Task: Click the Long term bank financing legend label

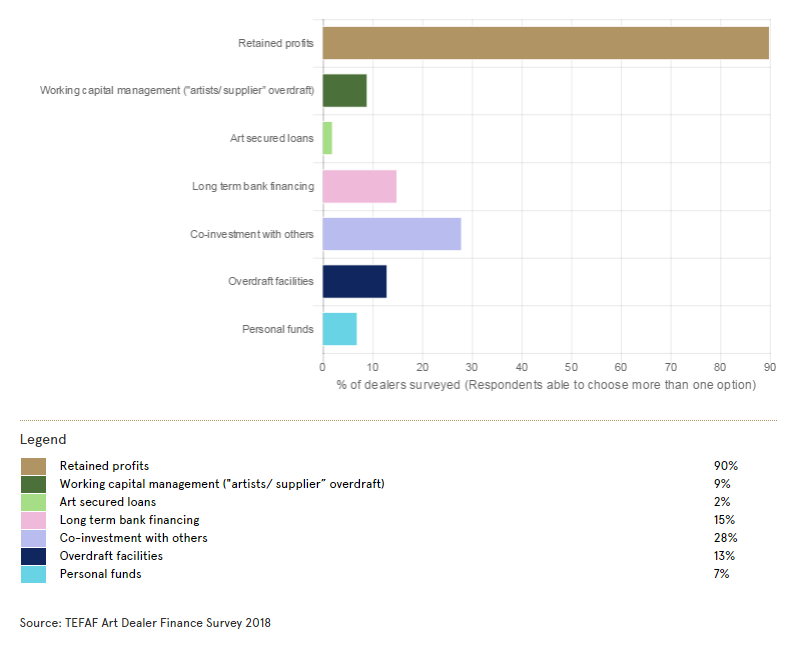Action: click(x=129, y=520)
